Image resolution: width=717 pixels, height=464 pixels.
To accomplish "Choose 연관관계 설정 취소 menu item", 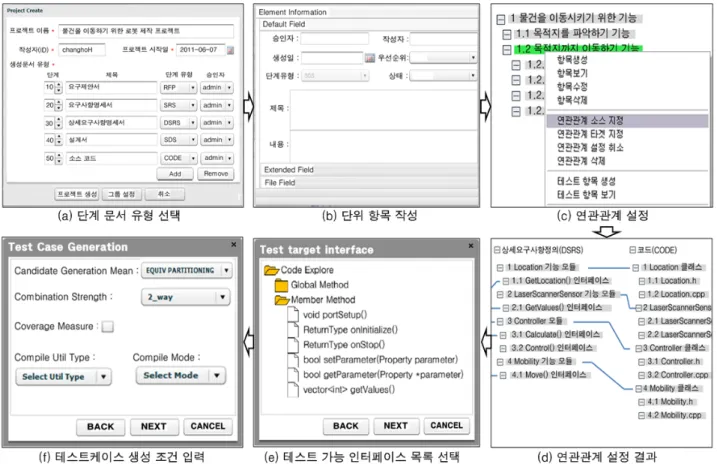I will click(x=590, y=147).
